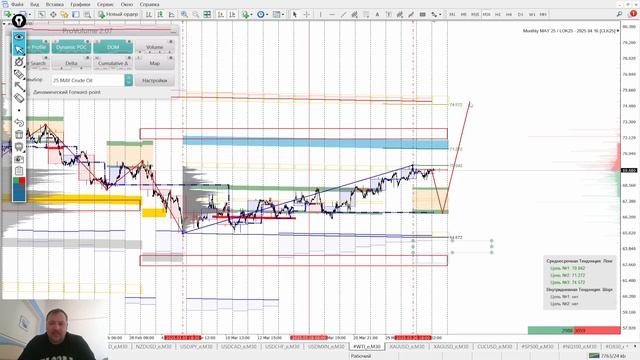Click the zoom out magnifier icon
This screenshot has width=640, height=360.
point(196,14)
